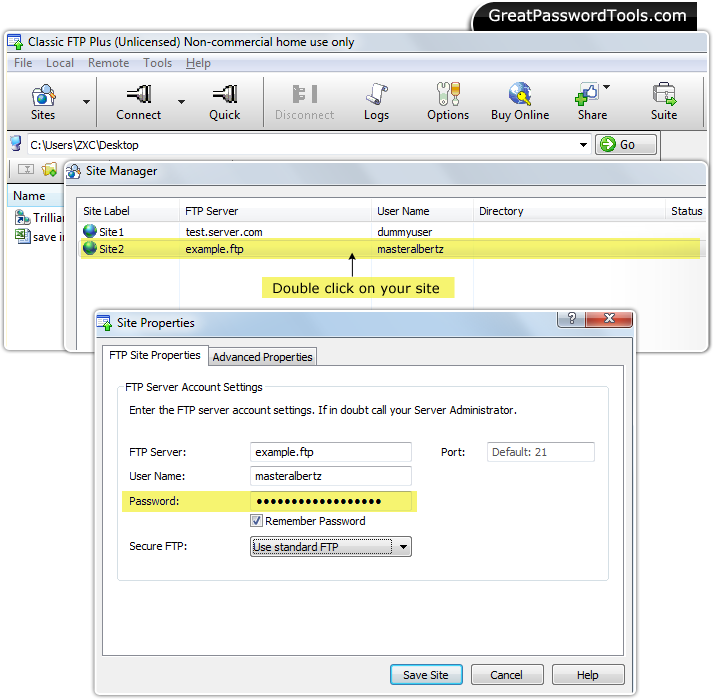This screenshot has width=713, height=699.
Task: Expand the Connect dropdown arrow
Action: [x=181, y=102]
